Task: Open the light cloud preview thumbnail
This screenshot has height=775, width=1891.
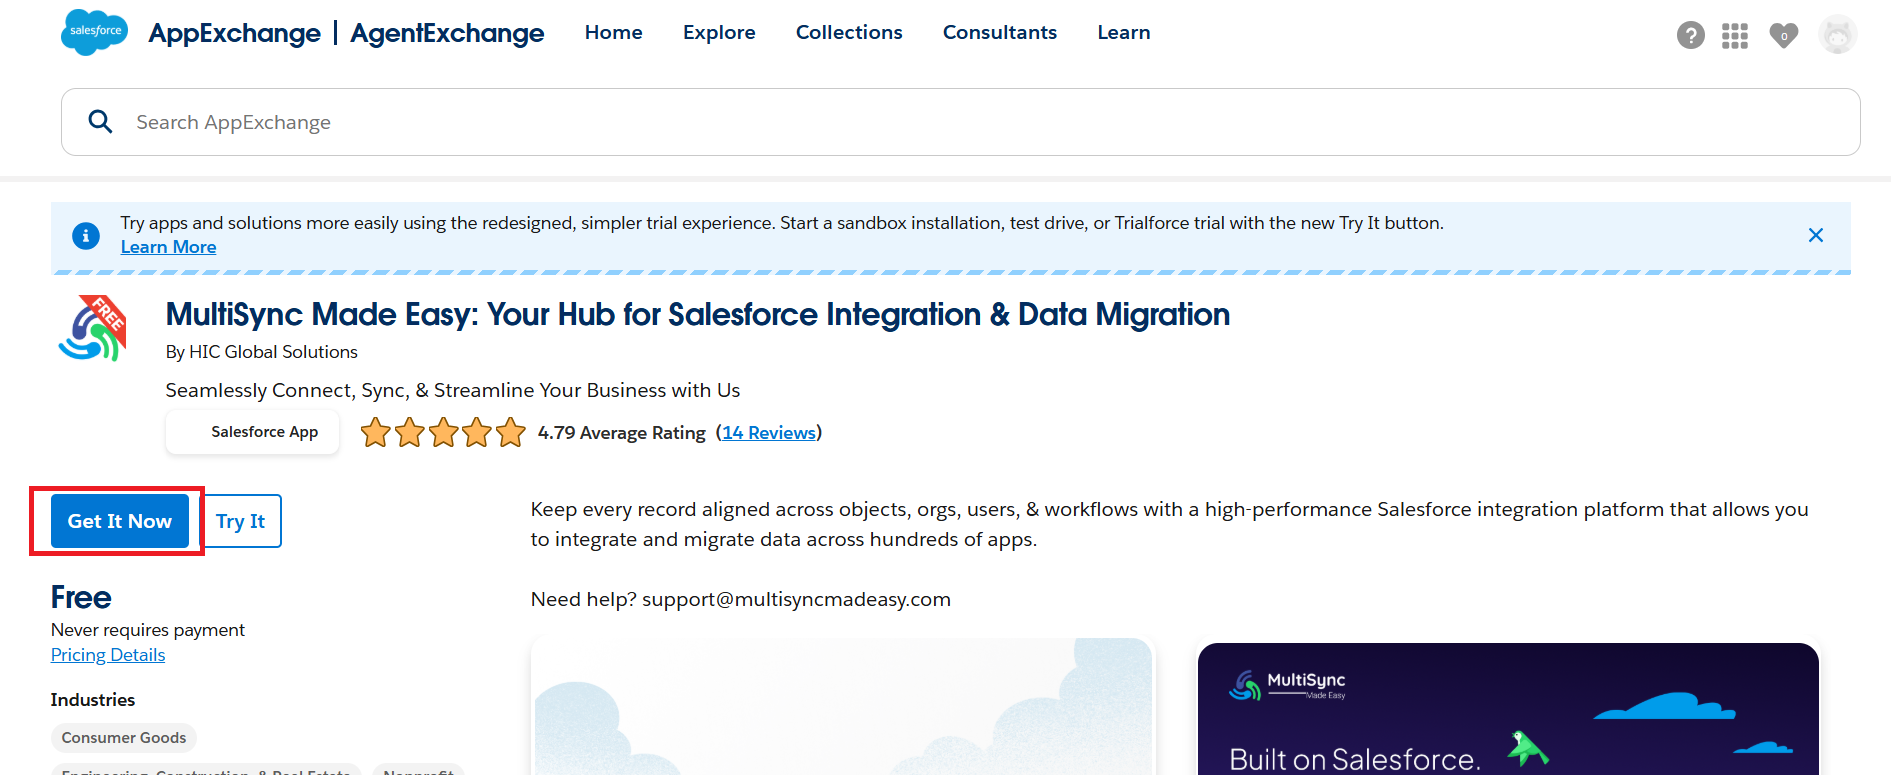Action: (x=843, y=707)
